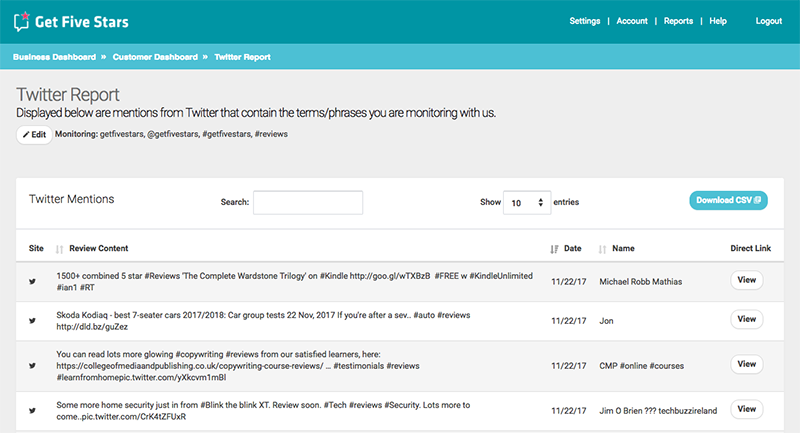The image size is (800, 433).
Task: Click name 'Jim O Brien ??? techbuzzireland'
Action: click(658, 411)
